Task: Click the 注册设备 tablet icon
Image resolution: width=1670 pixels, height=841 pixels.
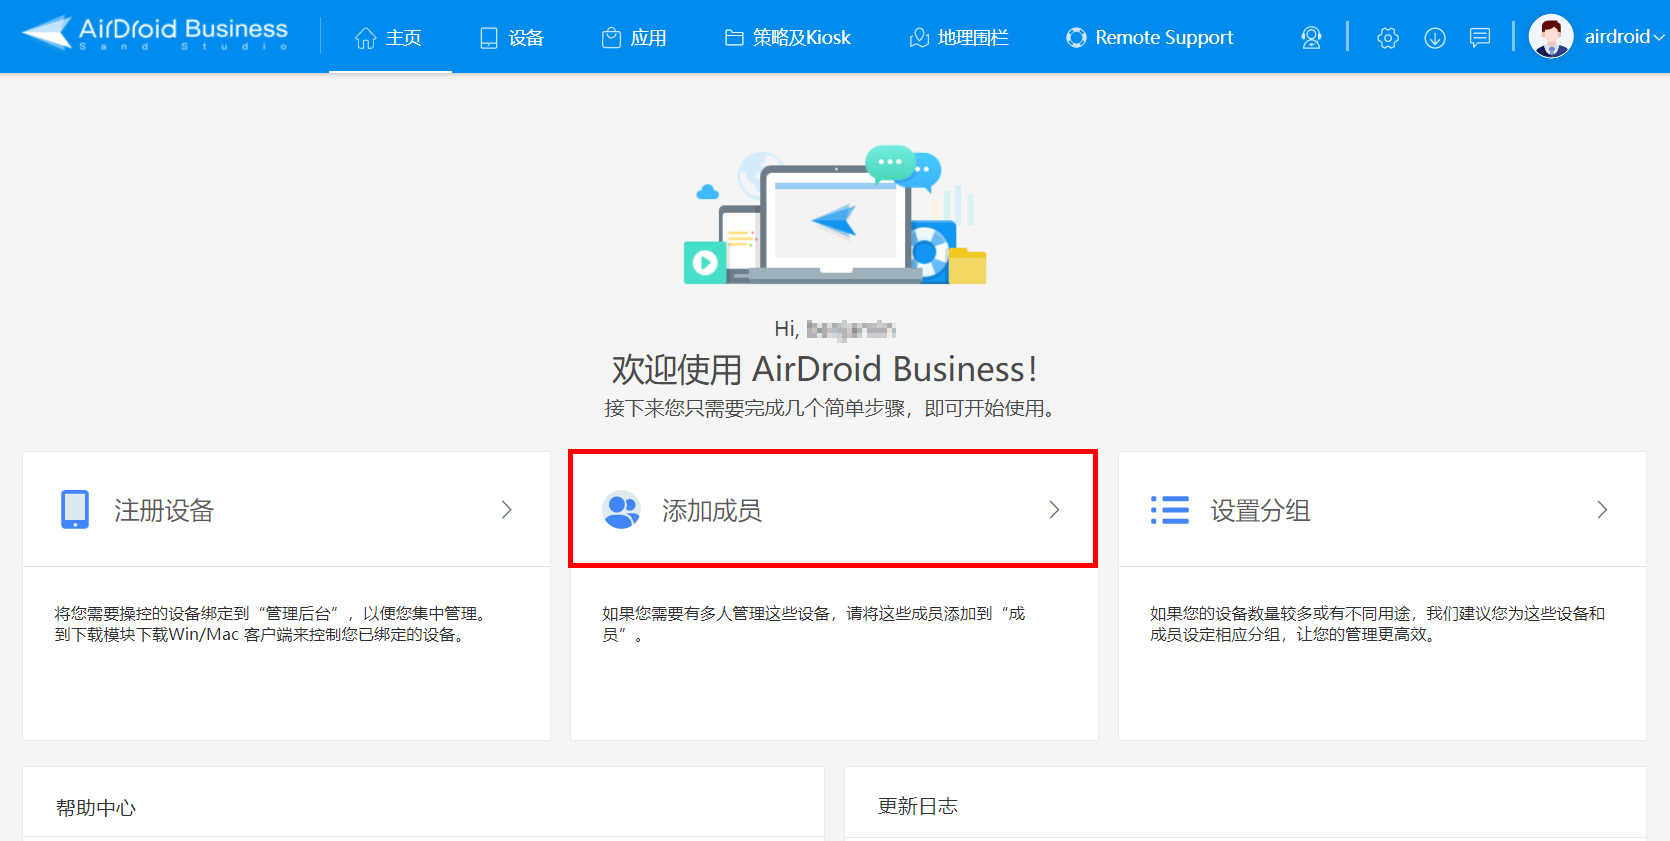Action: [75, 510]
